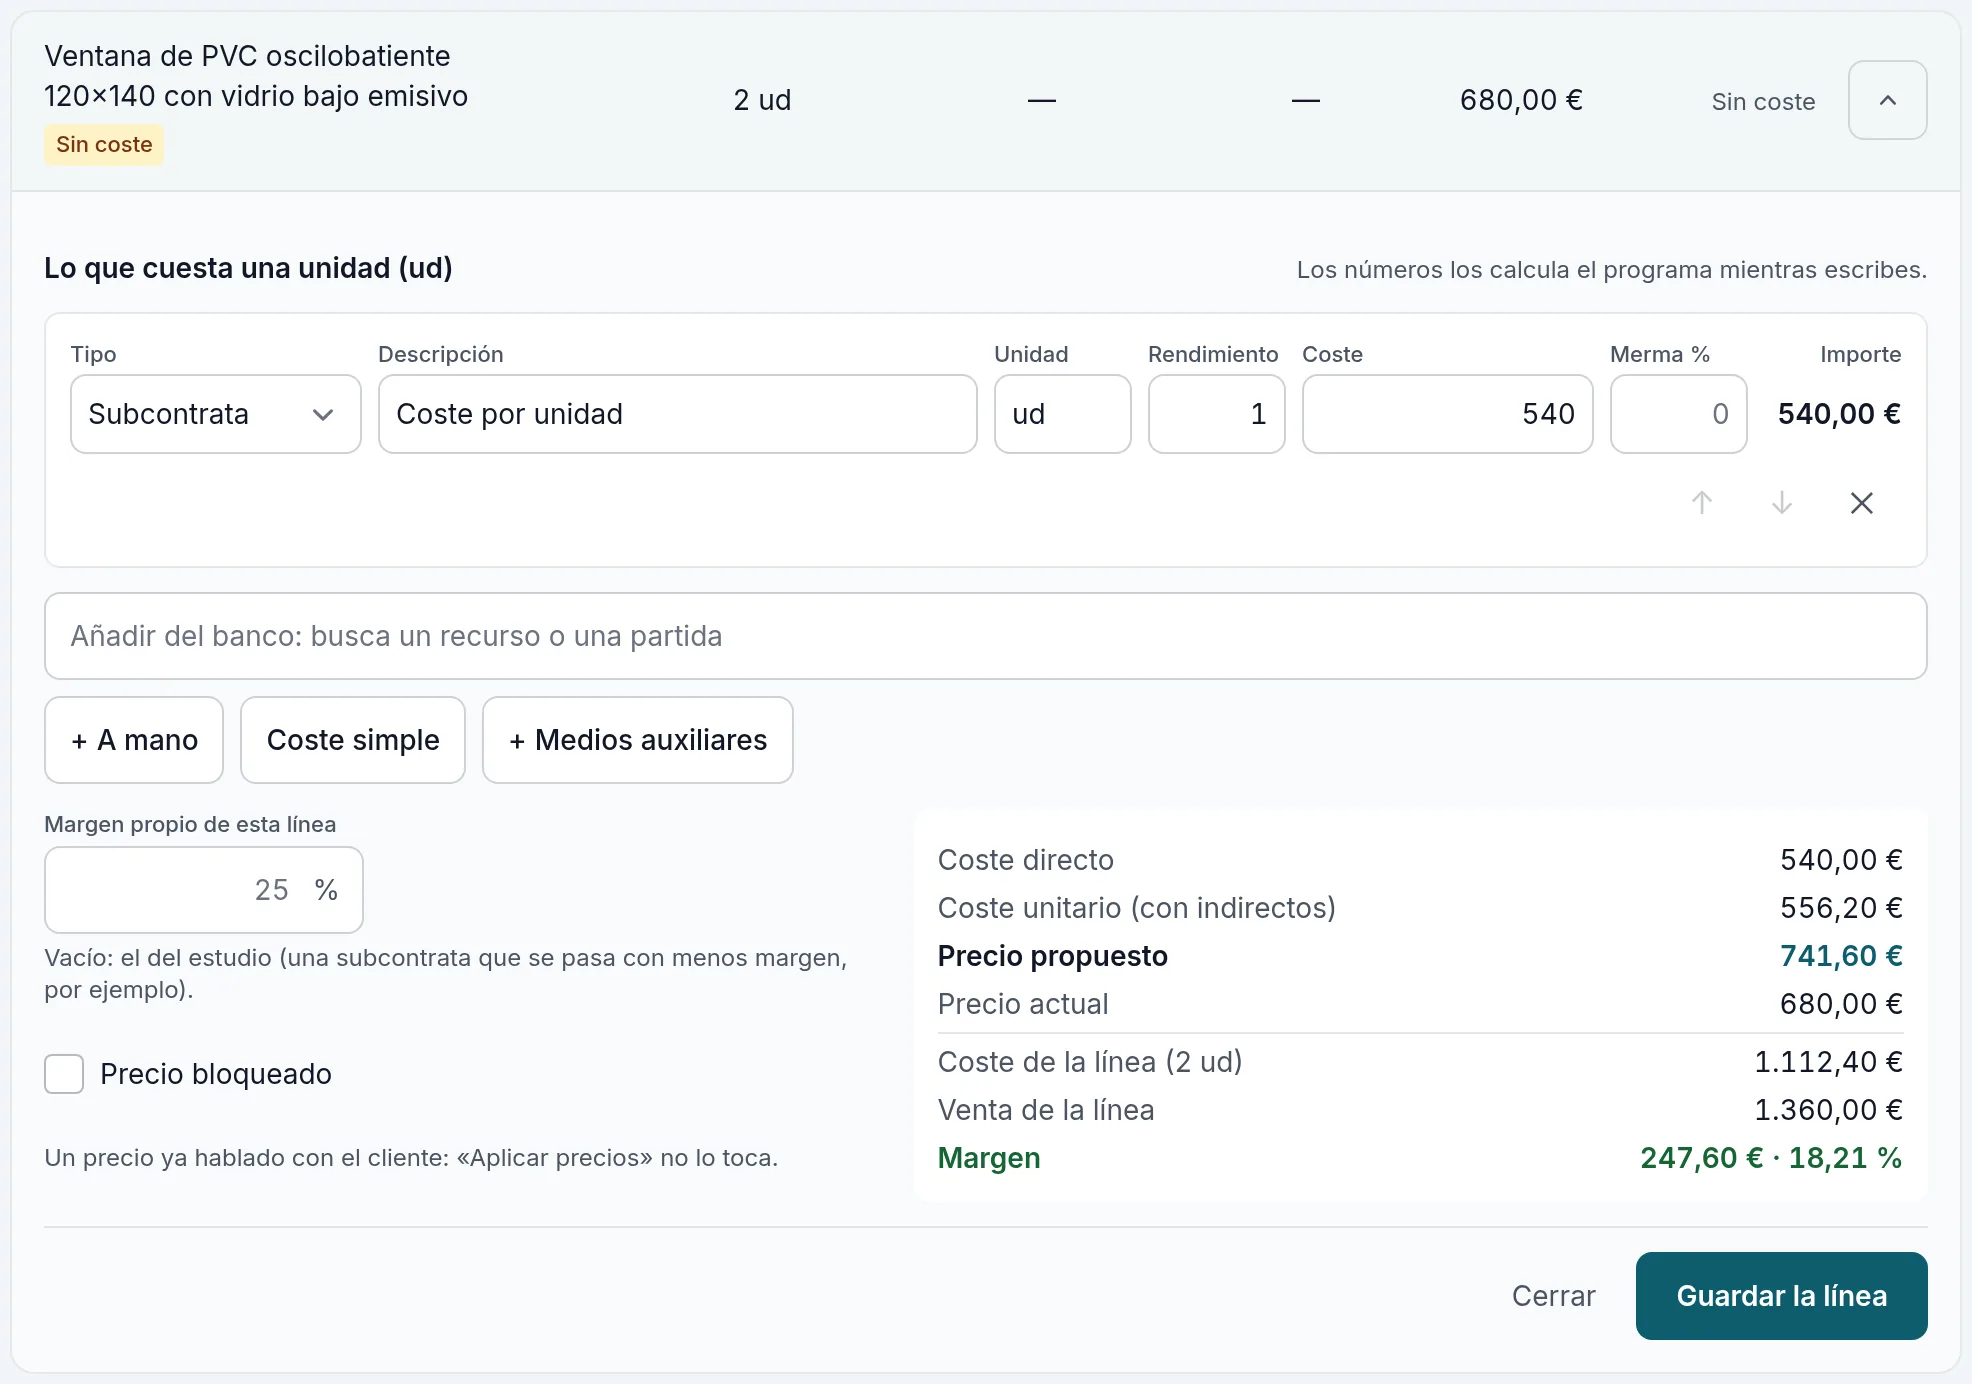
Task: Enable the Precio bloqueado checkbox
Action: coord(64,1074)
